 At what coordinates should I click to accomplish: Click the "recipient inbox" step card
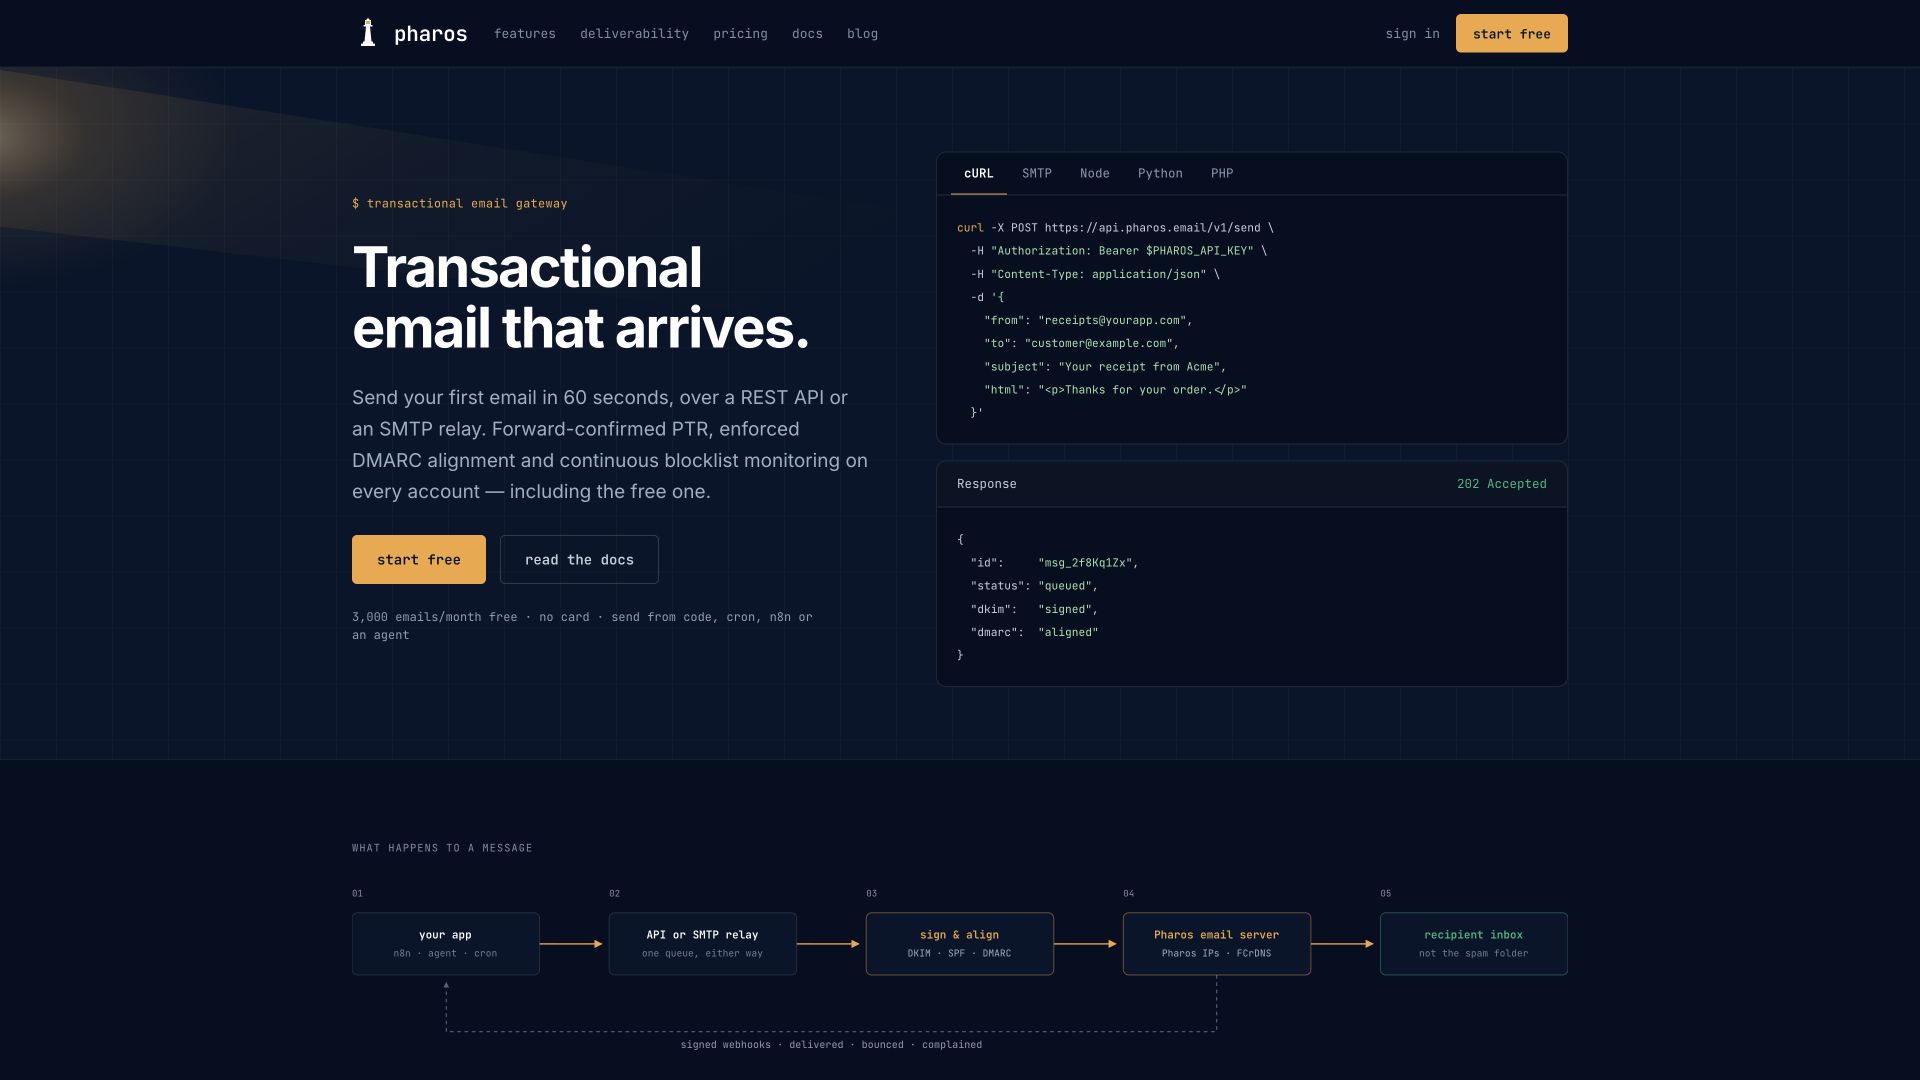1473,944
